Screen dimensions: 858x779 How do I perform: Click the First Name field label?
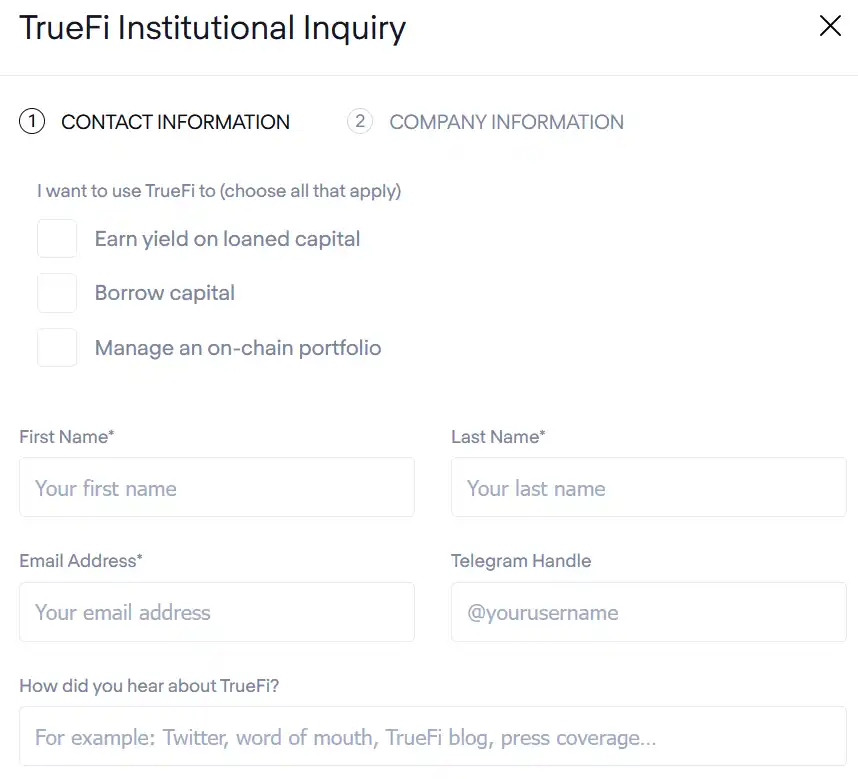click(x=67, y=437)
